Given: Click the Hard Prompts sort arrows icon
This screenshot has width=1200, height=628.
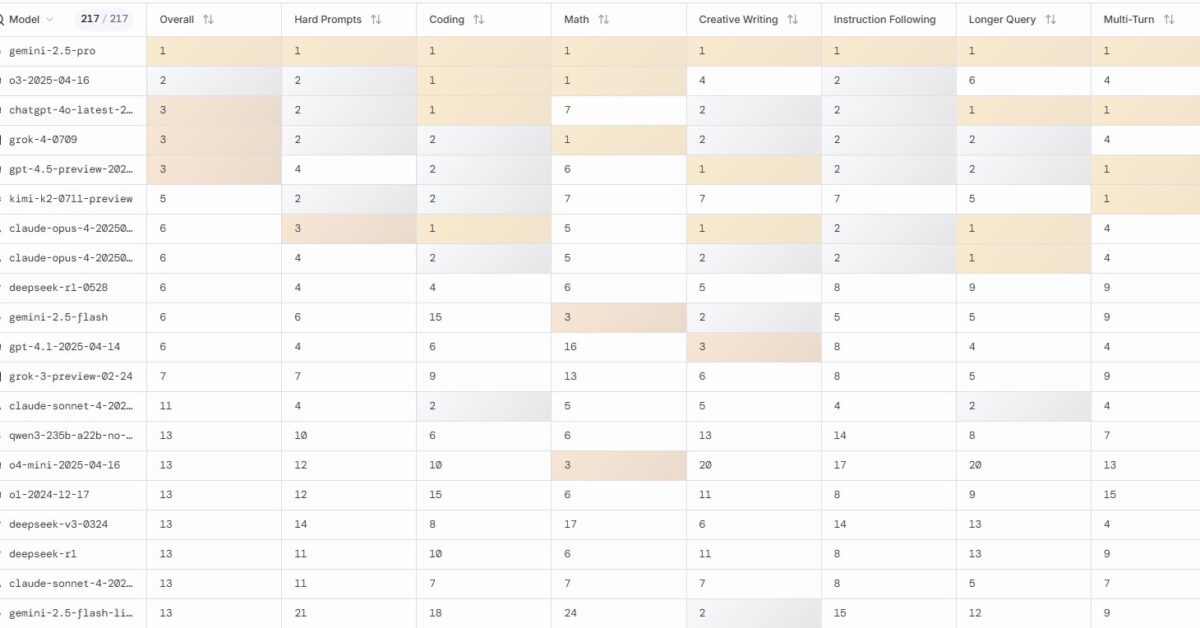Looking at the screenshot, I should tap(376, 19).
